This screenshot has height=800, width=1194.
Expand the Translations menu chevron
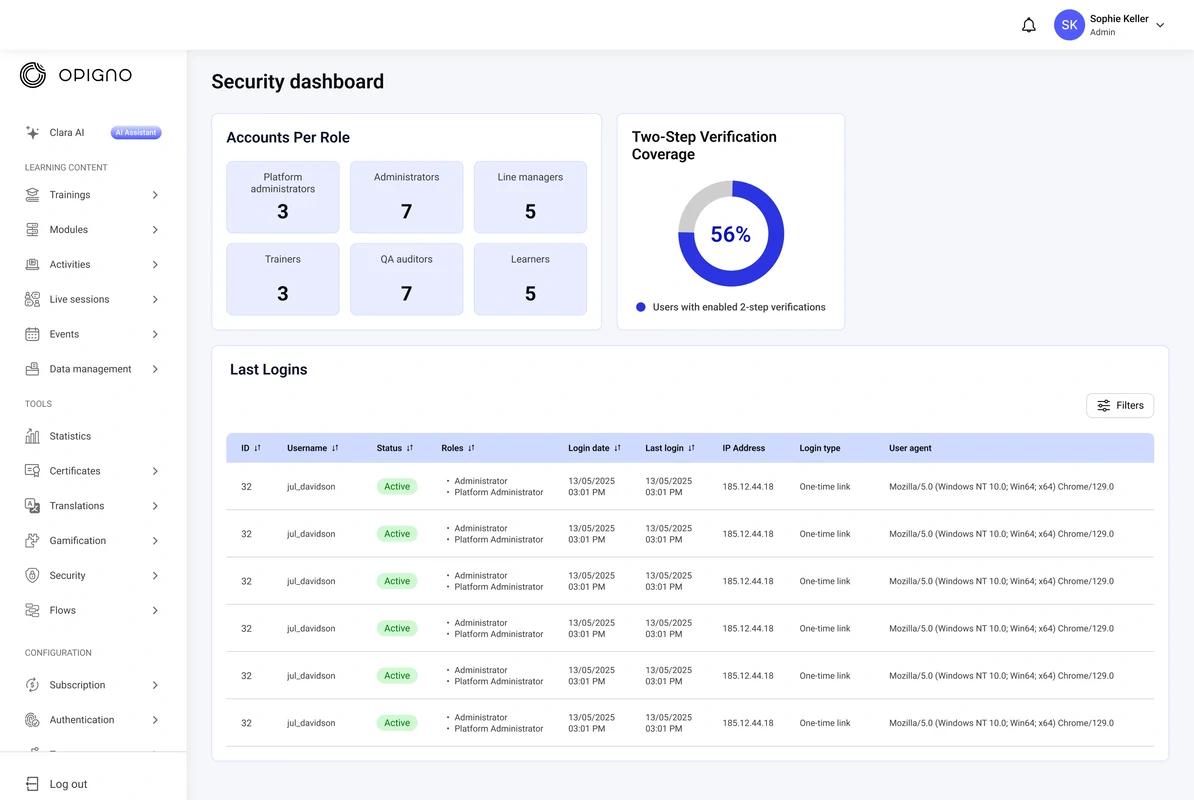tap(155, 505)
